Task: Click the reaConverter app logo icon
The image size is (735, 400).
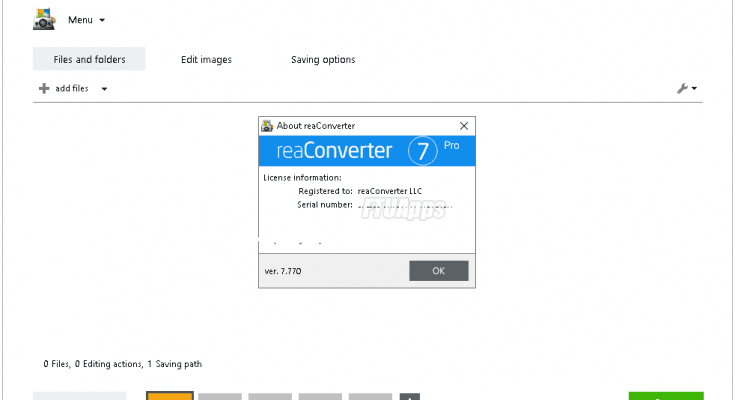Action: [x=44, y=19]
